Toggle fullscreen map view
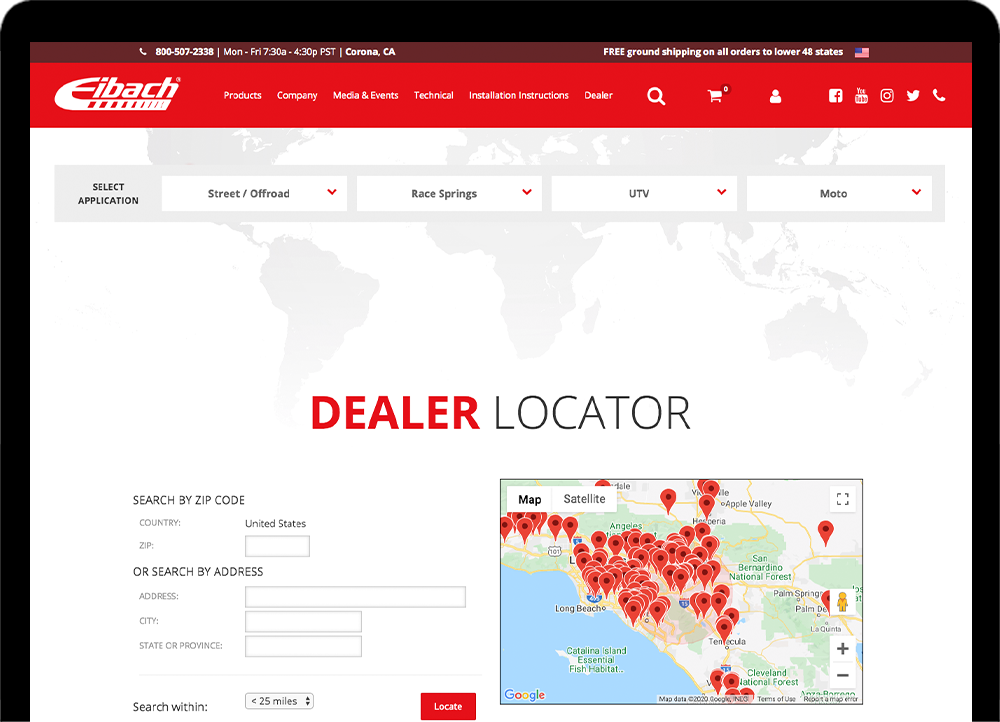This screenshot has width=1000, height=722. pos(842,499)
